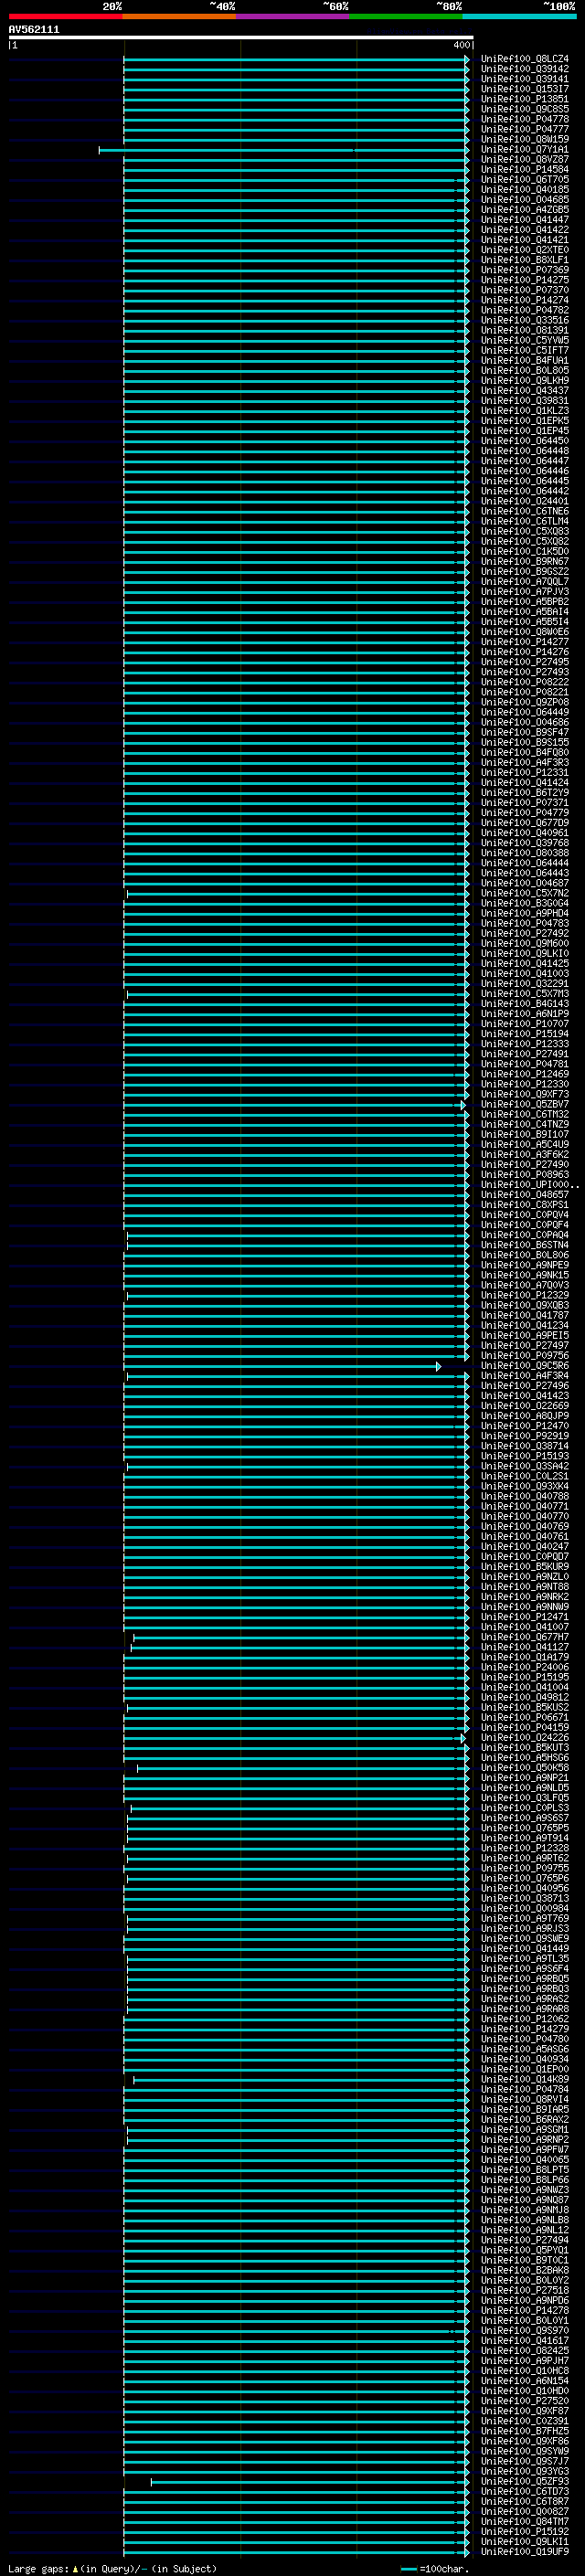Select the UniRef100_P08222 label
This screenshot has height=2576, width=585.
524,682
